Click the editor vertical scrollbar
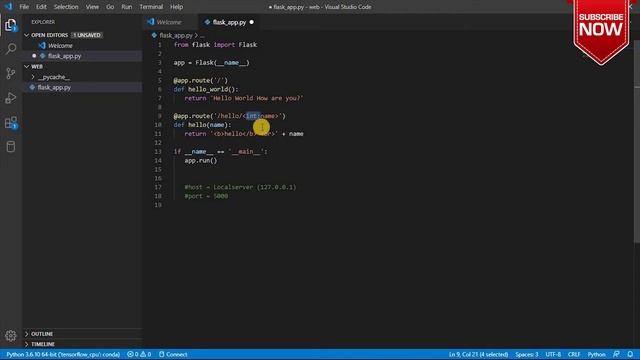 point(637,143)
